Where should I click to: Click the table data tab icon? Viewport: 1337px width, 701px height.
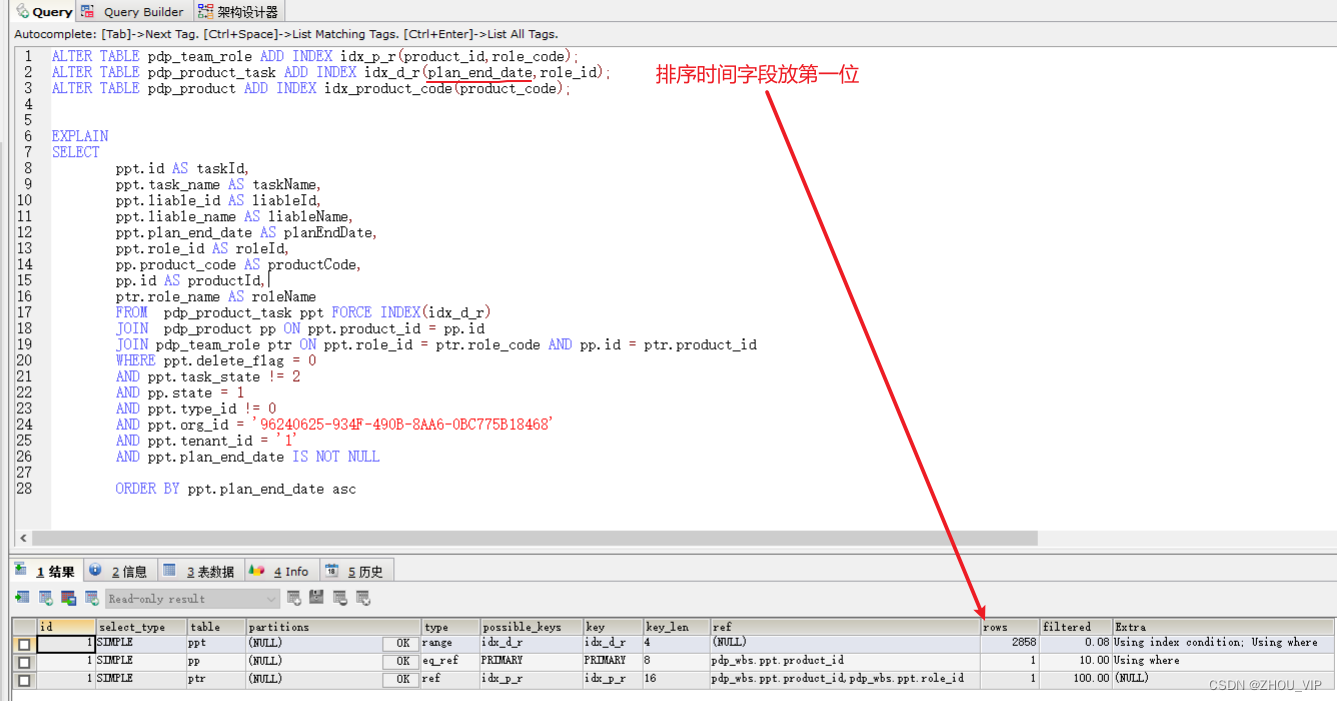coord(170,570)
